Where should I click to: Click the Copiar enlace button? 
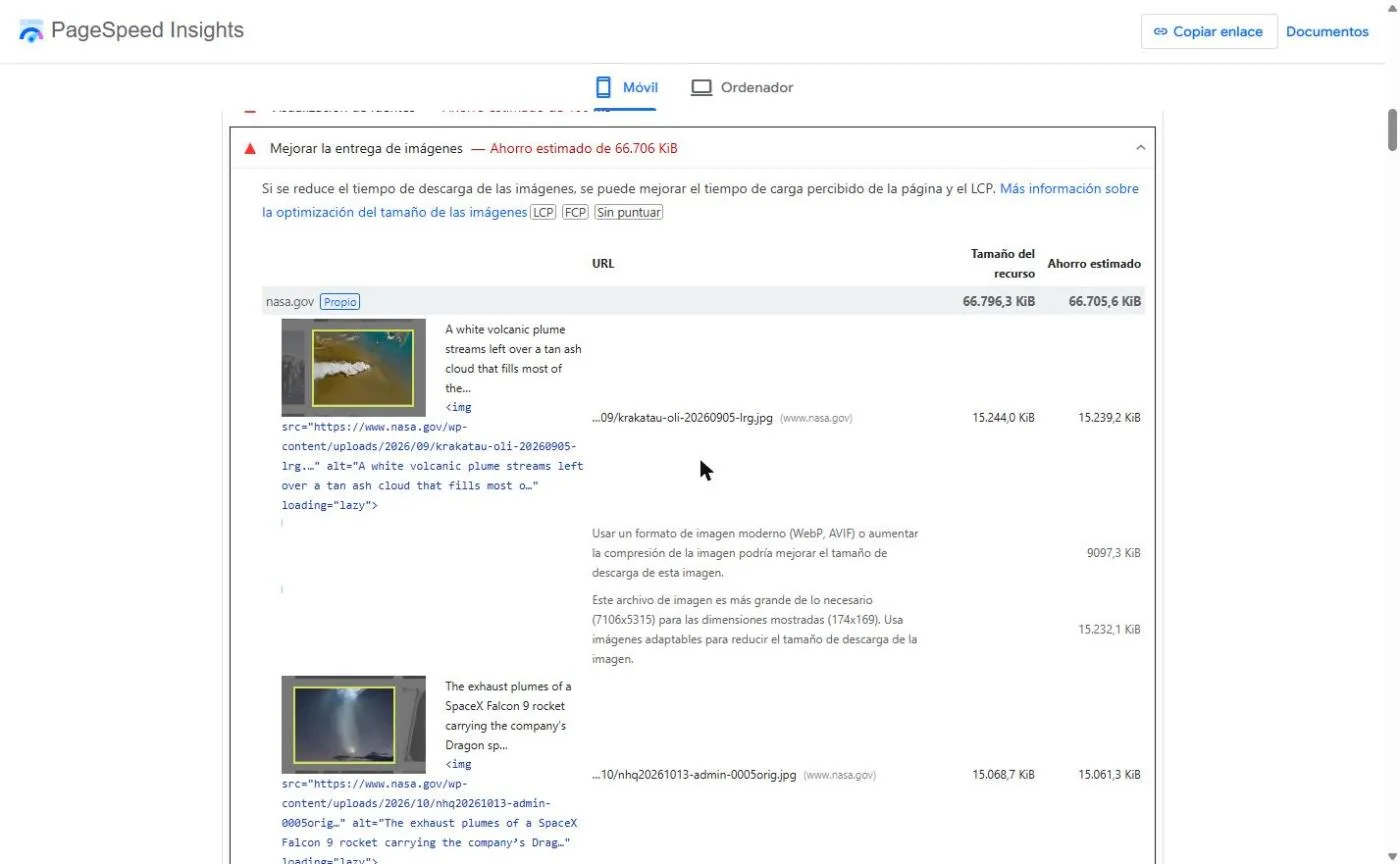[x=1209, y=32]
